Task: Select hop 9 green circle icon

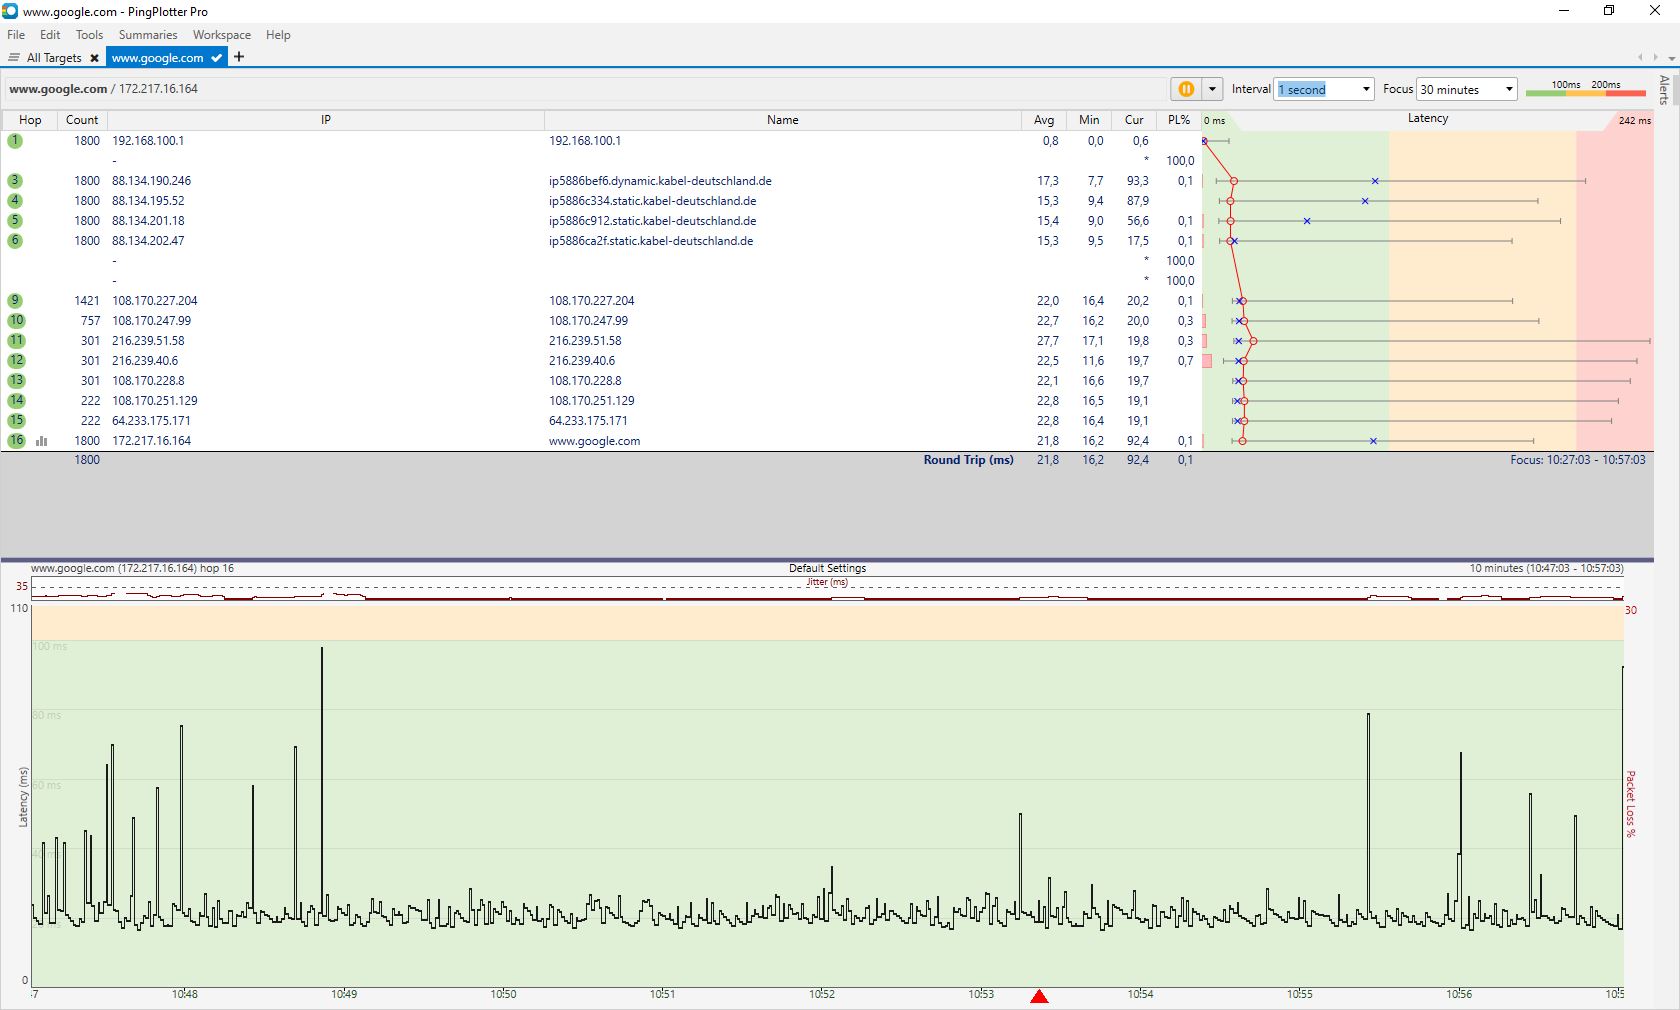Action: 15,301
